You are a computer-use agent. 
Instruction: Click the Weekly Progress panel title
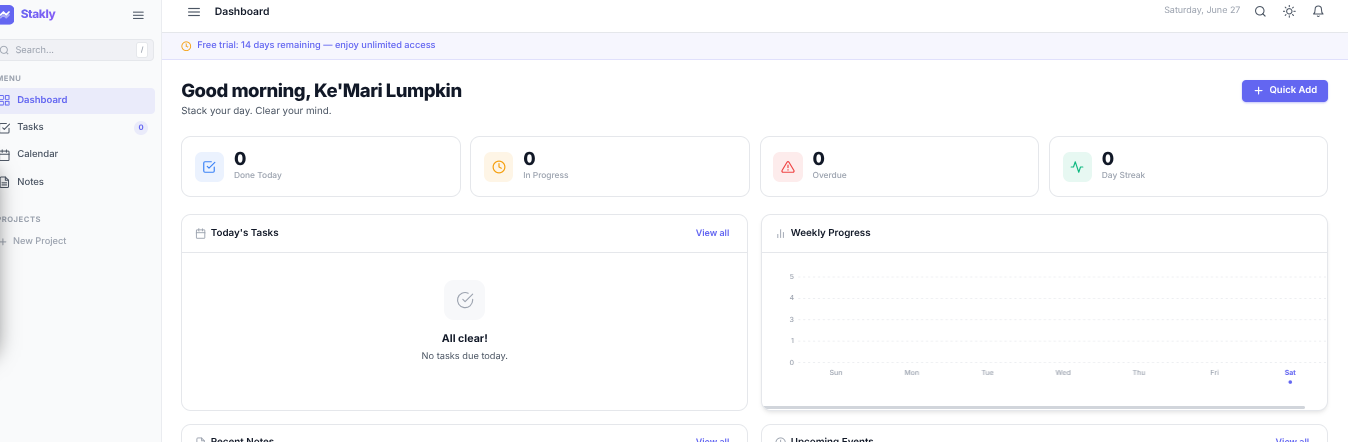coord(830,233)
